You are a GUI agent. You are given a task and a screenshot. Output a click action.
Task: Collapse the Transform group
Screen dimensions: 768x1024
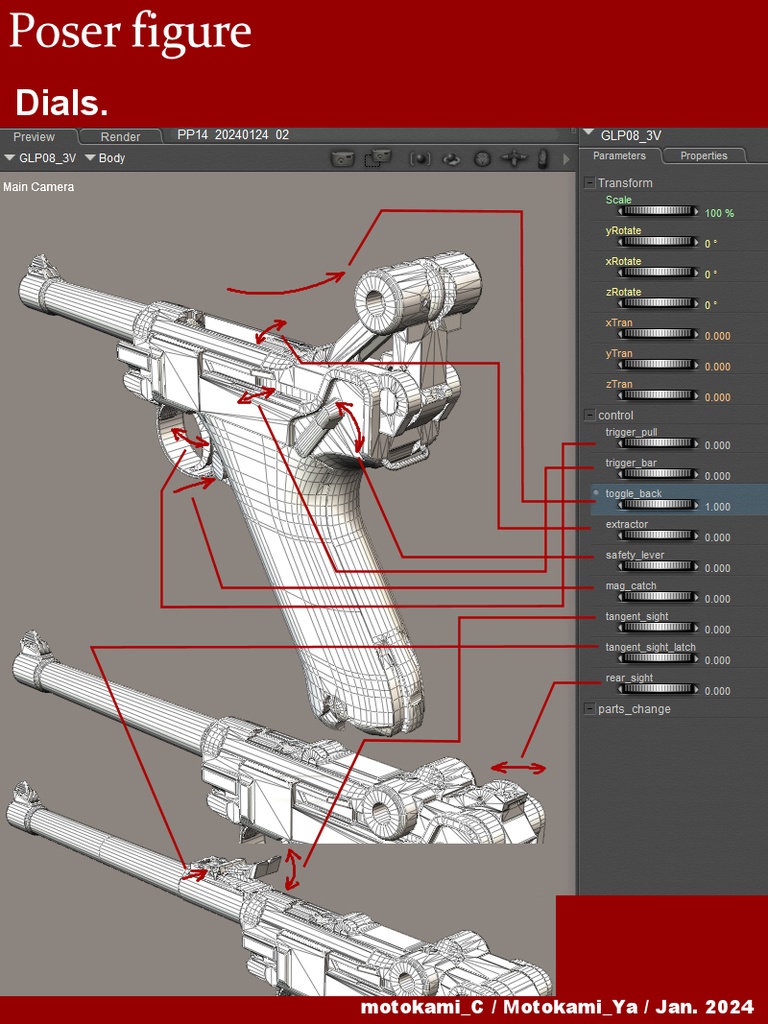pos(590,183)
